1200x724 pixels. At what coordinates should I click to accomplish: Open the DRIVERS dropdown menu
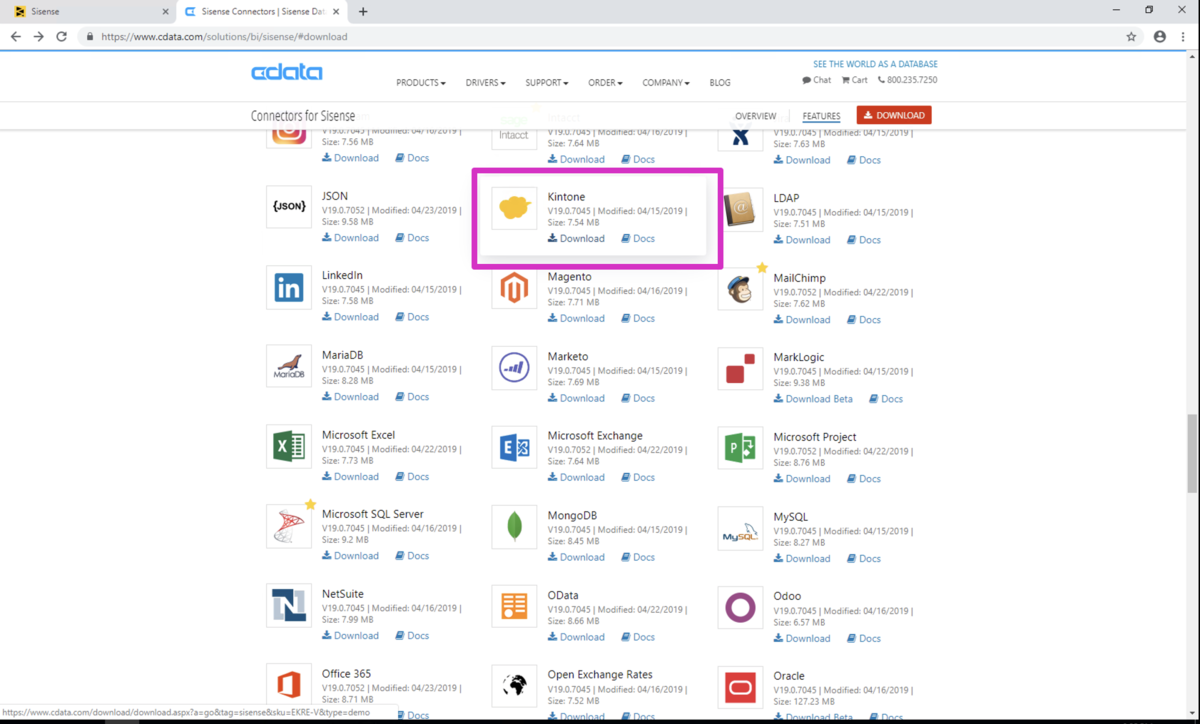tap(486, 83)
